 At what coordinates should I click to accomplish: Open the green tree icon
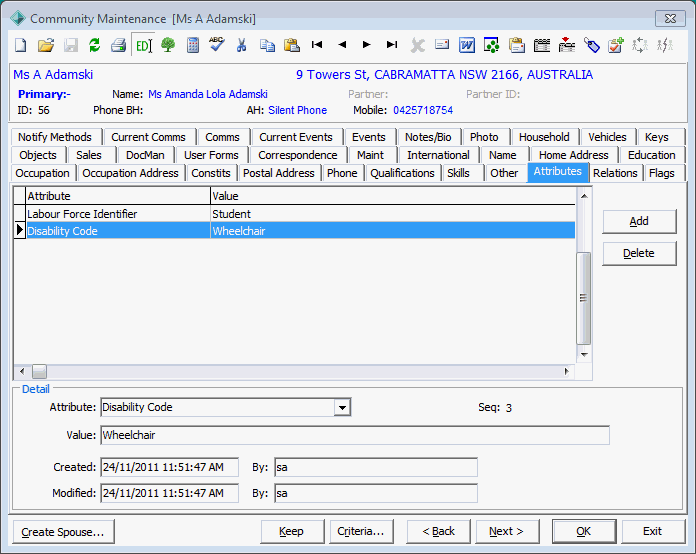click(x=168, y=45)
